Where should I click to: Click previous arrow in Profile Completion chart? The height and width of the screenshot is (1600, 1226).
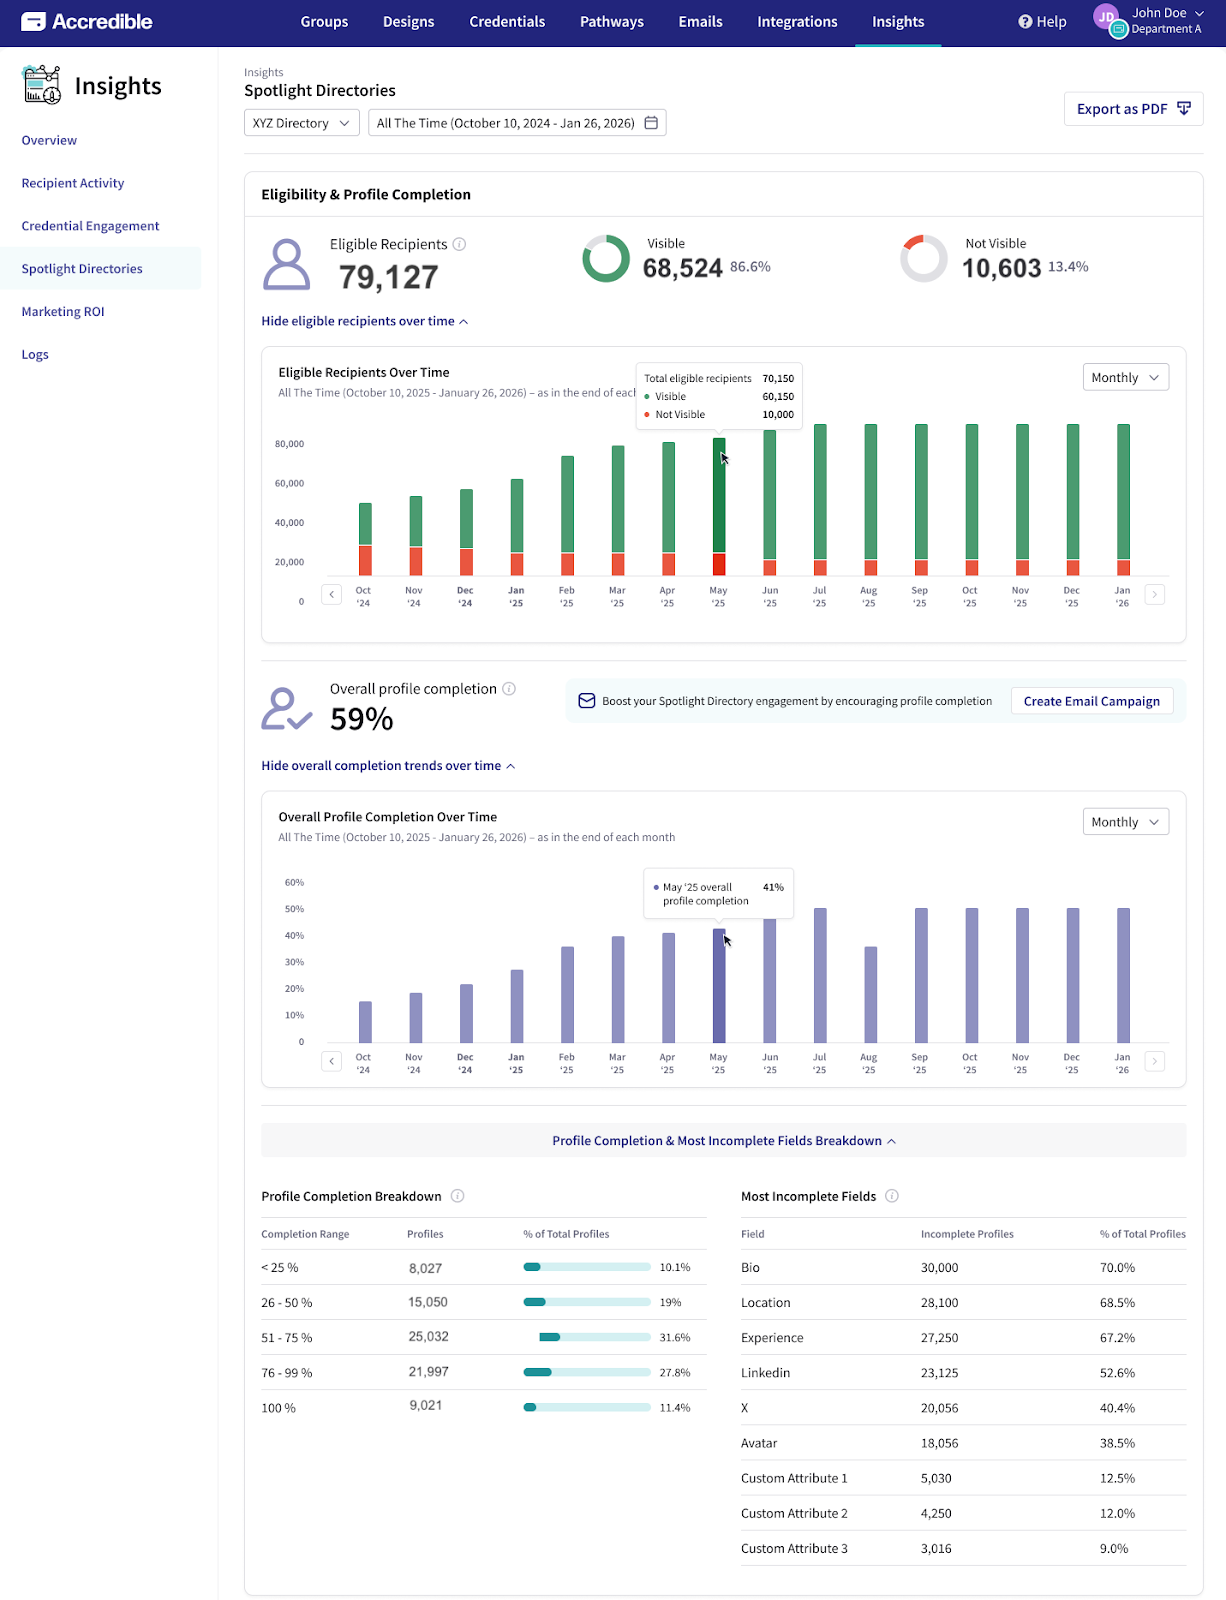(332, 1061)
